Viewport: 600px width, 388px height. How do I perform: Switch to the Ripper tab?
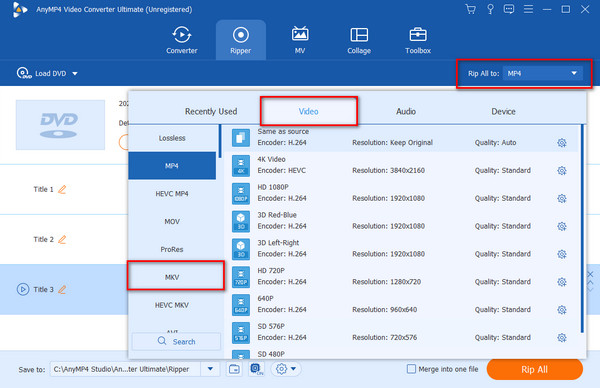pos(240,40)
